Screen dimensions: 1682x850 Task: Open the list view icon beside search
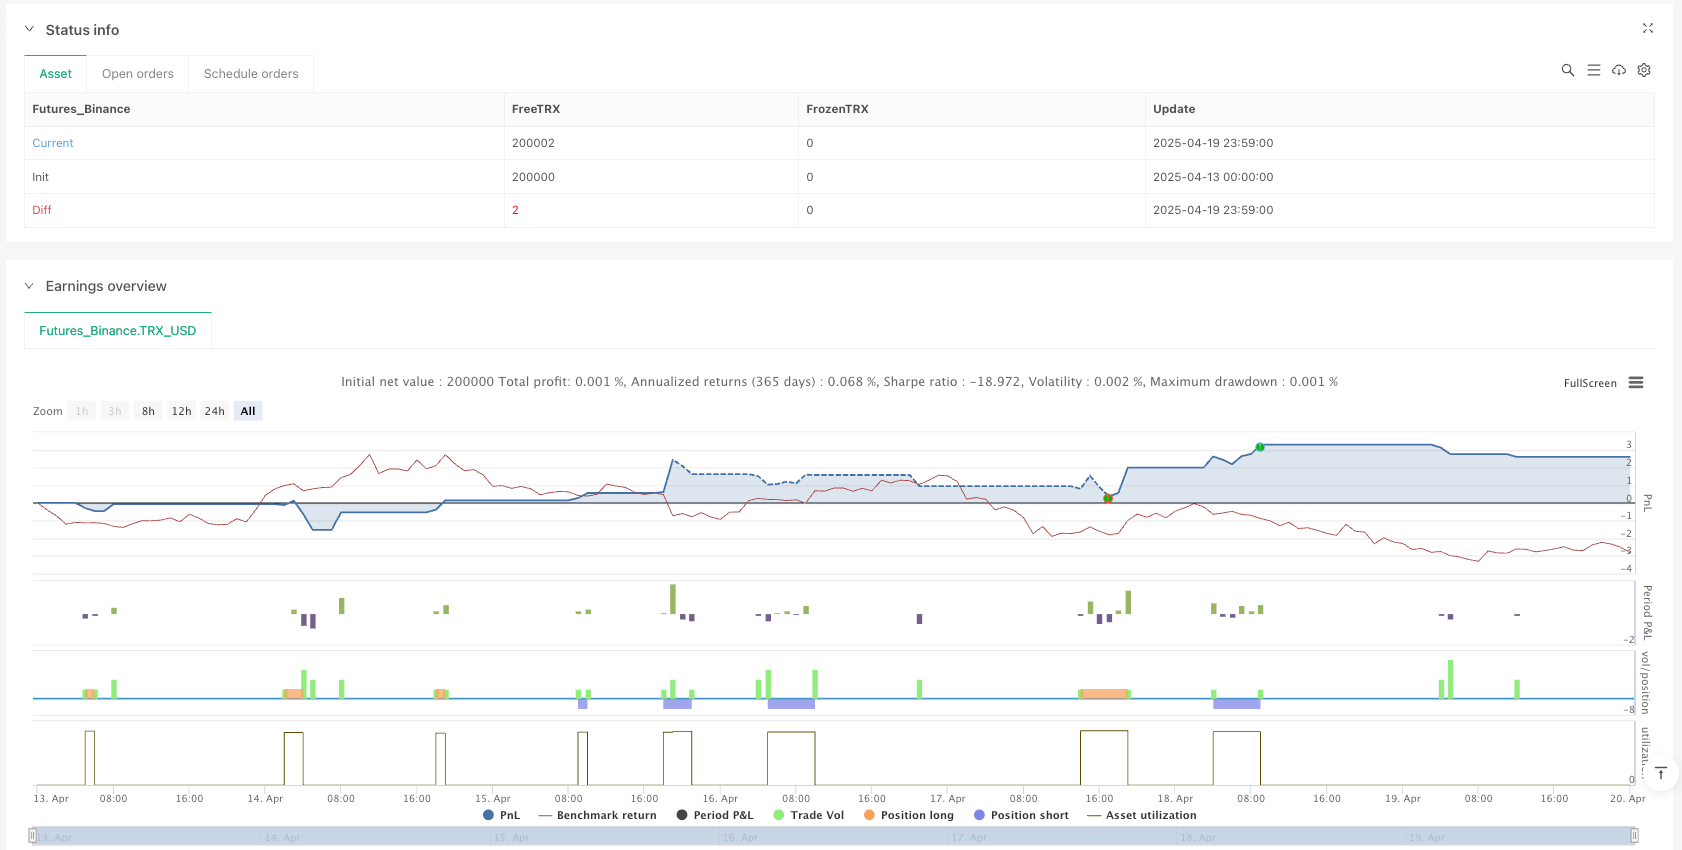pos(1593,70)
